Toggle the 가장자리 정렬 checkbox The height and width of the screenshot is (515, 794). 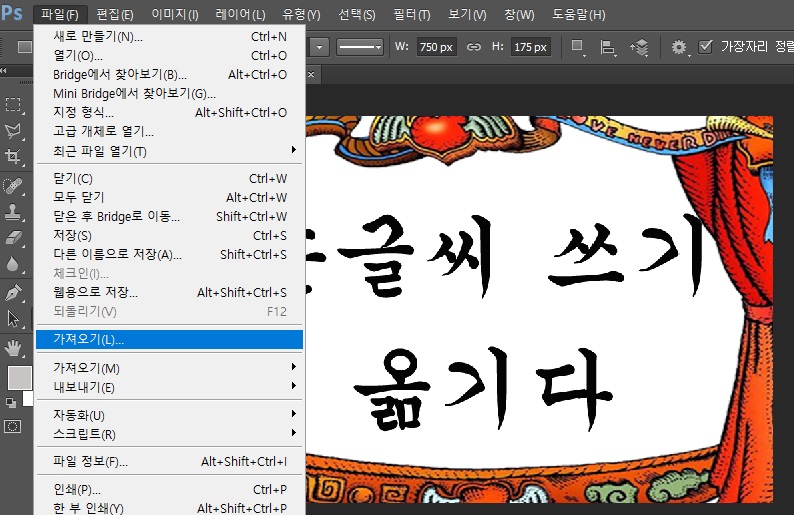pyautogui.click(x=705, y=47)
